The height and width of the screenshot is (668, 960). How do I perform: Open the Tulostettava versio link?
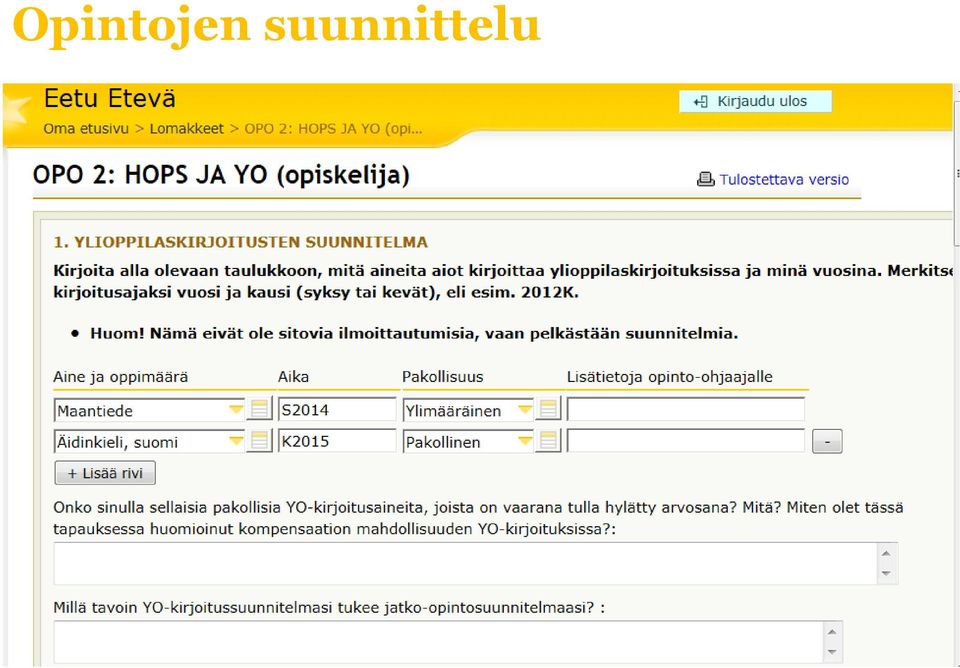click(784, 180)
